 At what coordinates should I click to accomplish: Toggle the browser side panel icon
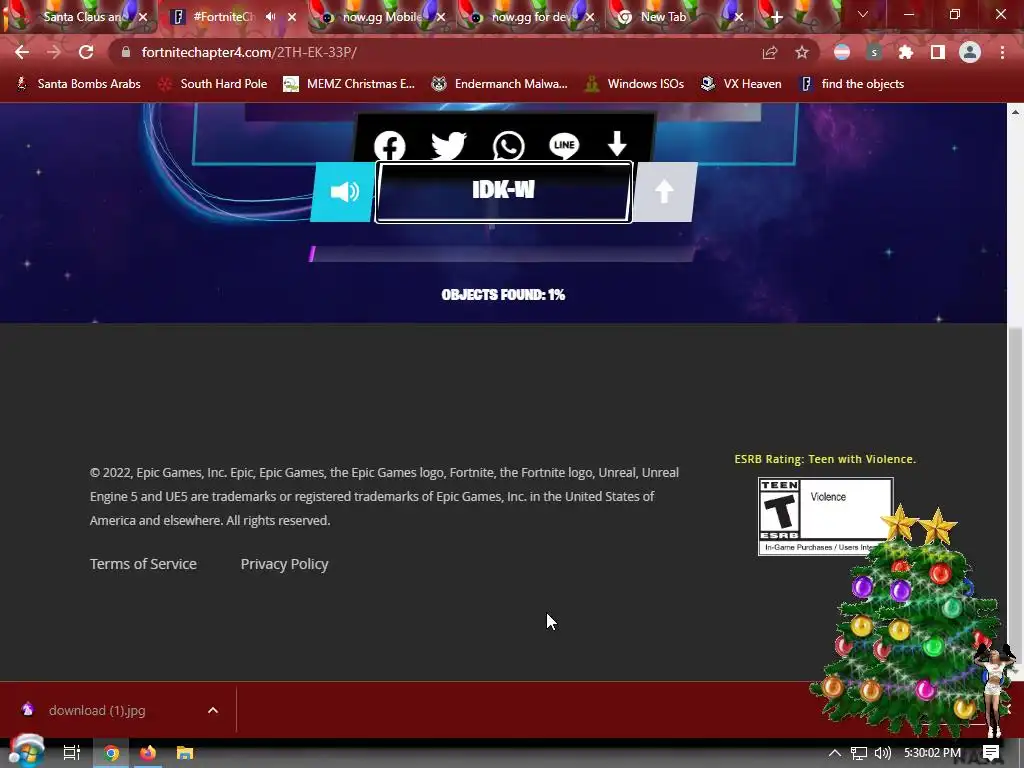(x=938, y=52)
